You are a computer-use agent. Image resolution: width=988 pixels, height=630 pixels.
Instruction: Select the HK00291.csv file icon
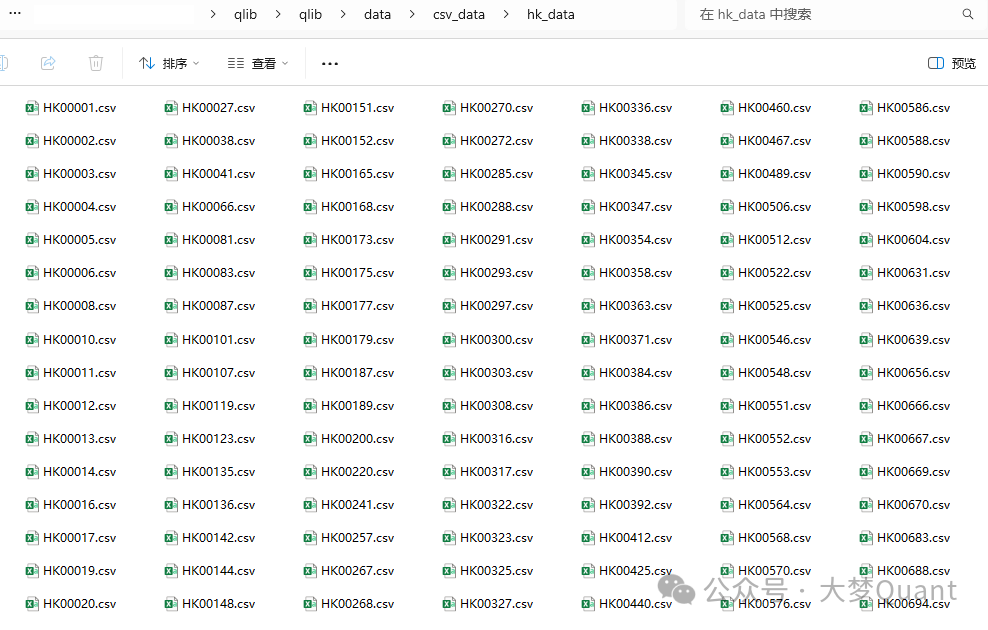[449, 240]
